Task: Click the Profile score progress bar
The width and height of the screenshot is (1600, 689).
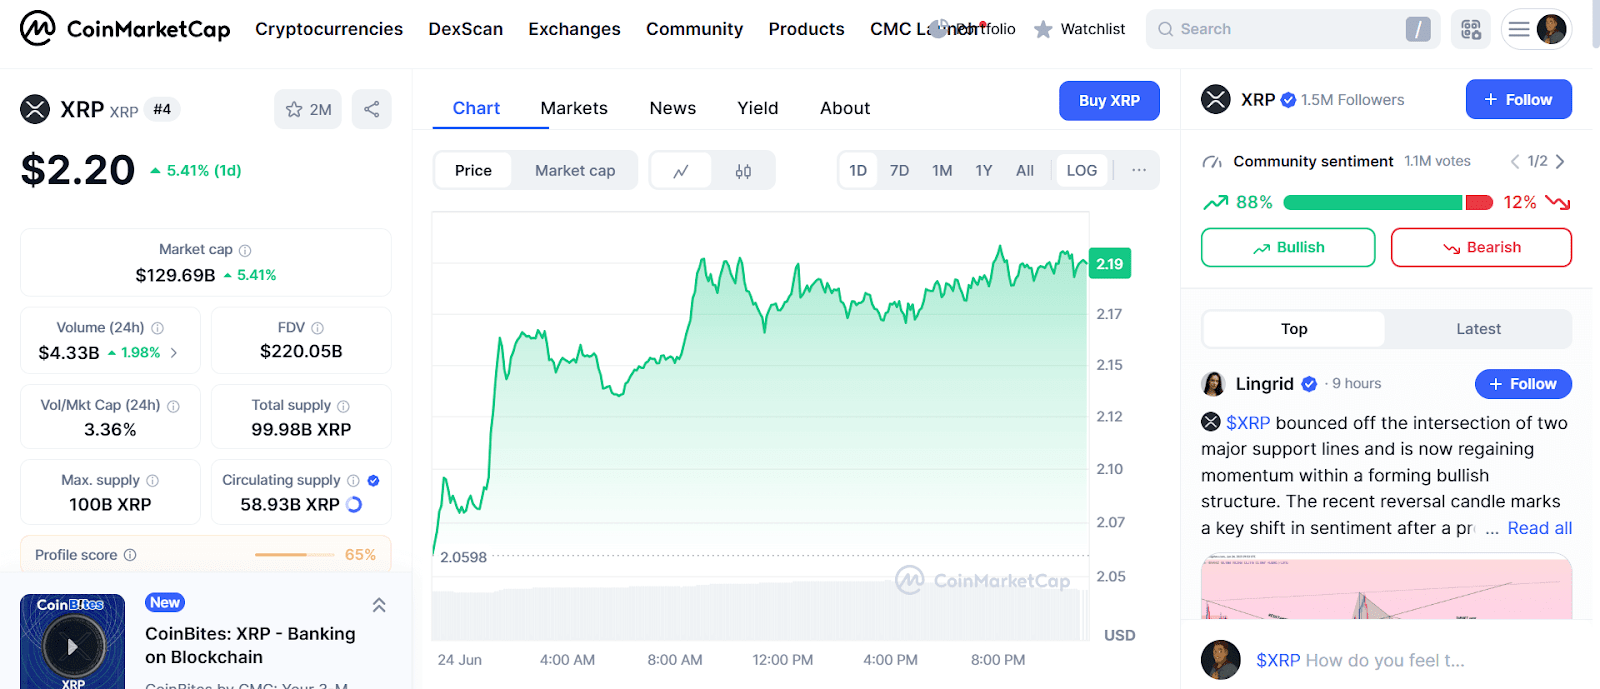Action: point(295,555)
